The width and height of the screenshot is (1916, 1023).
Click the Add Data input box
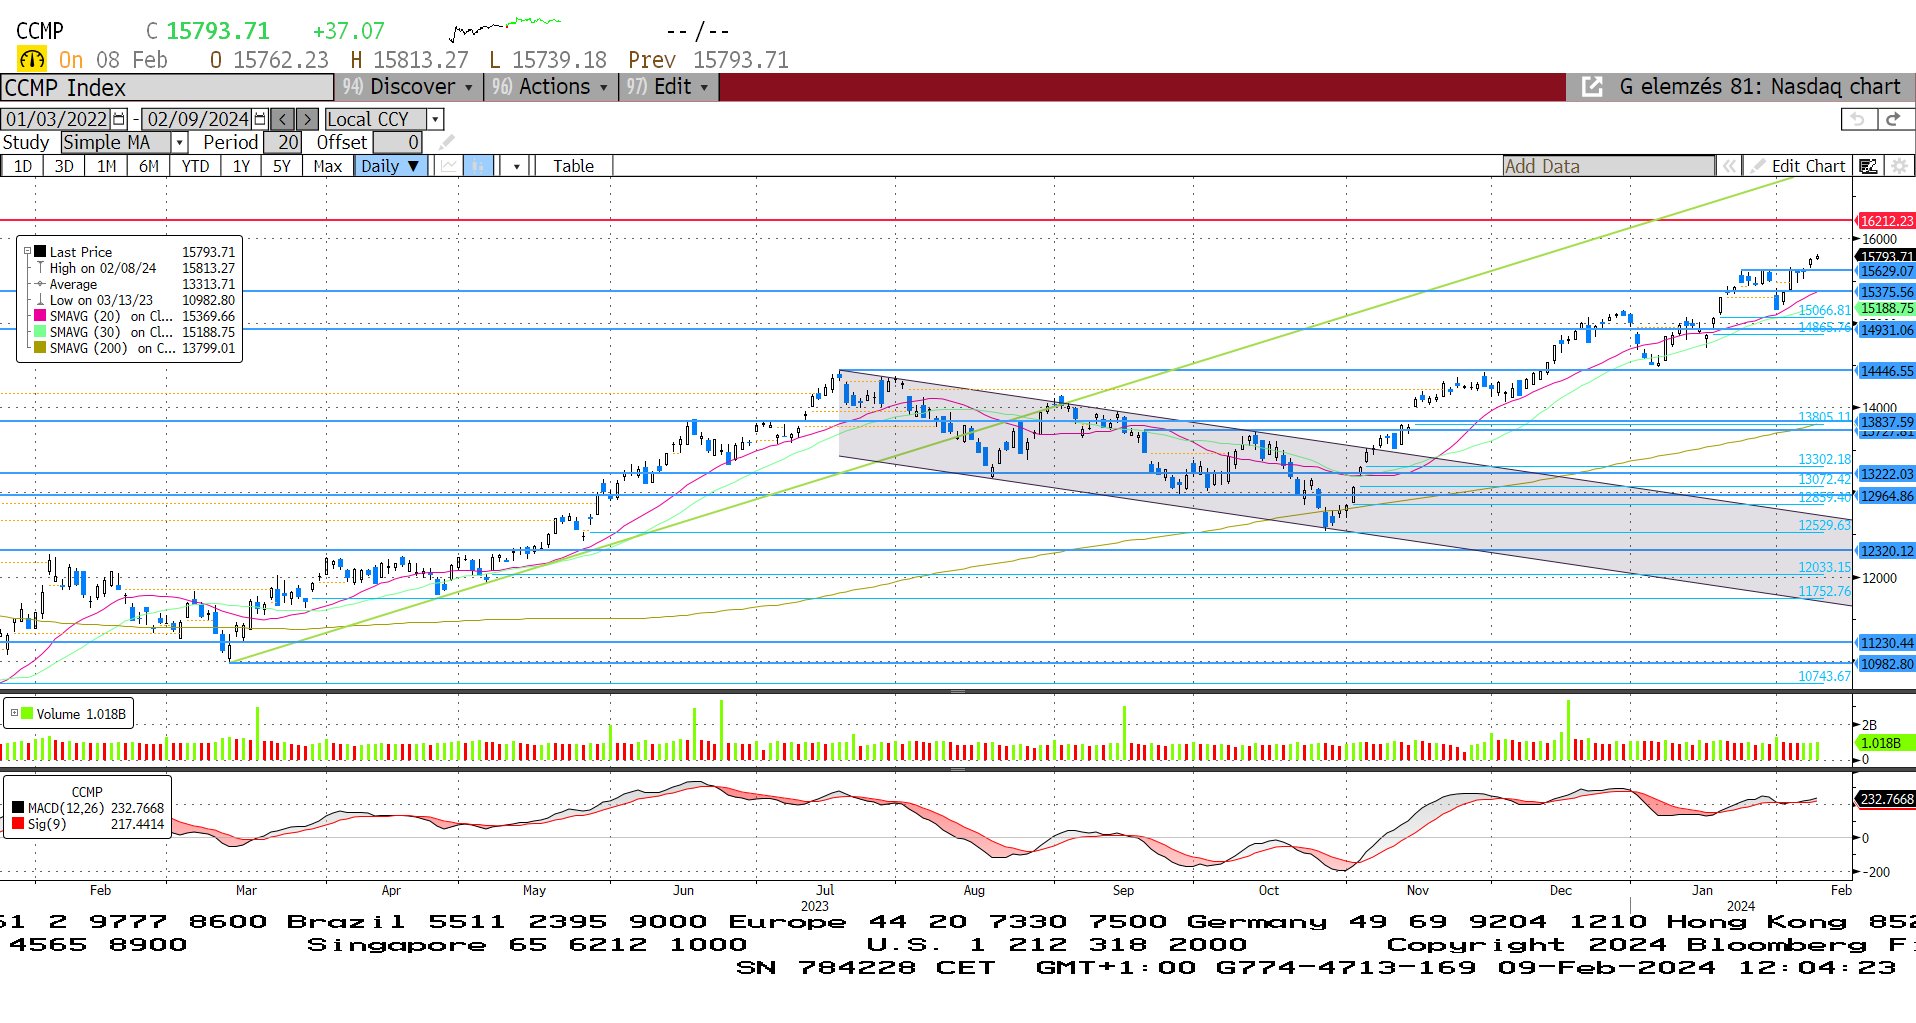(x=1608, y=166)
